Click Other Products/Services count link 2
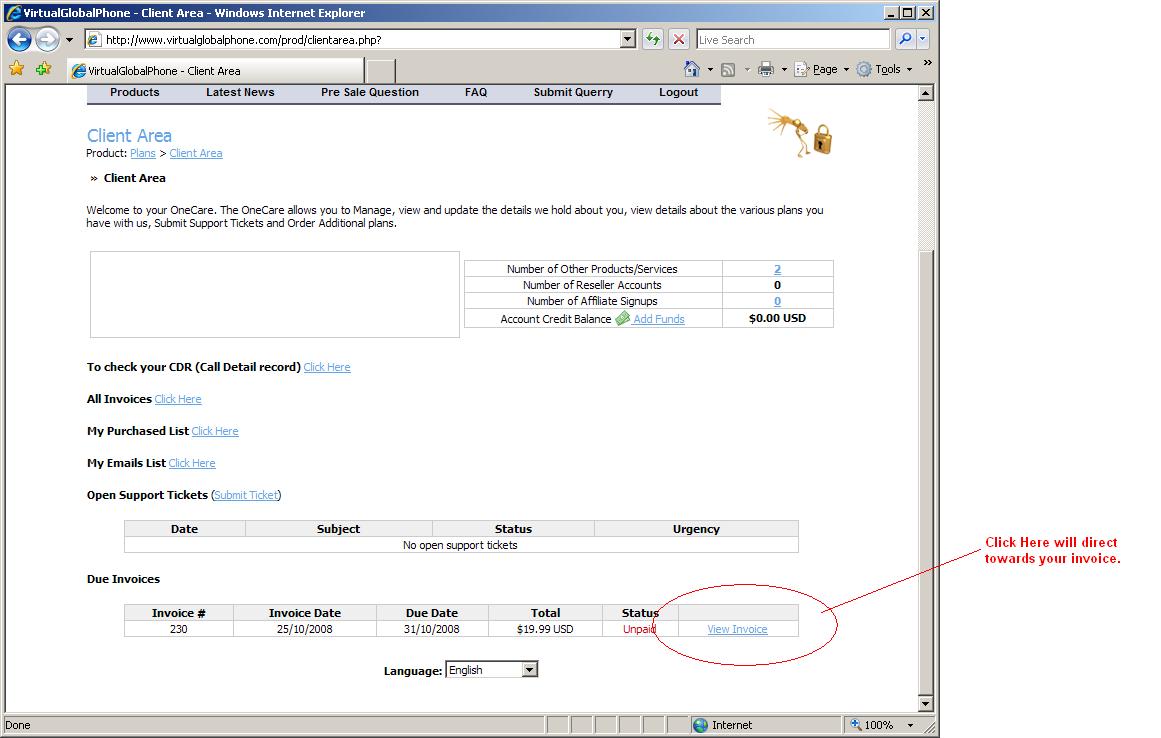Image resolution: width=1161 pixels, height=738 pixels. coord(777,269)
